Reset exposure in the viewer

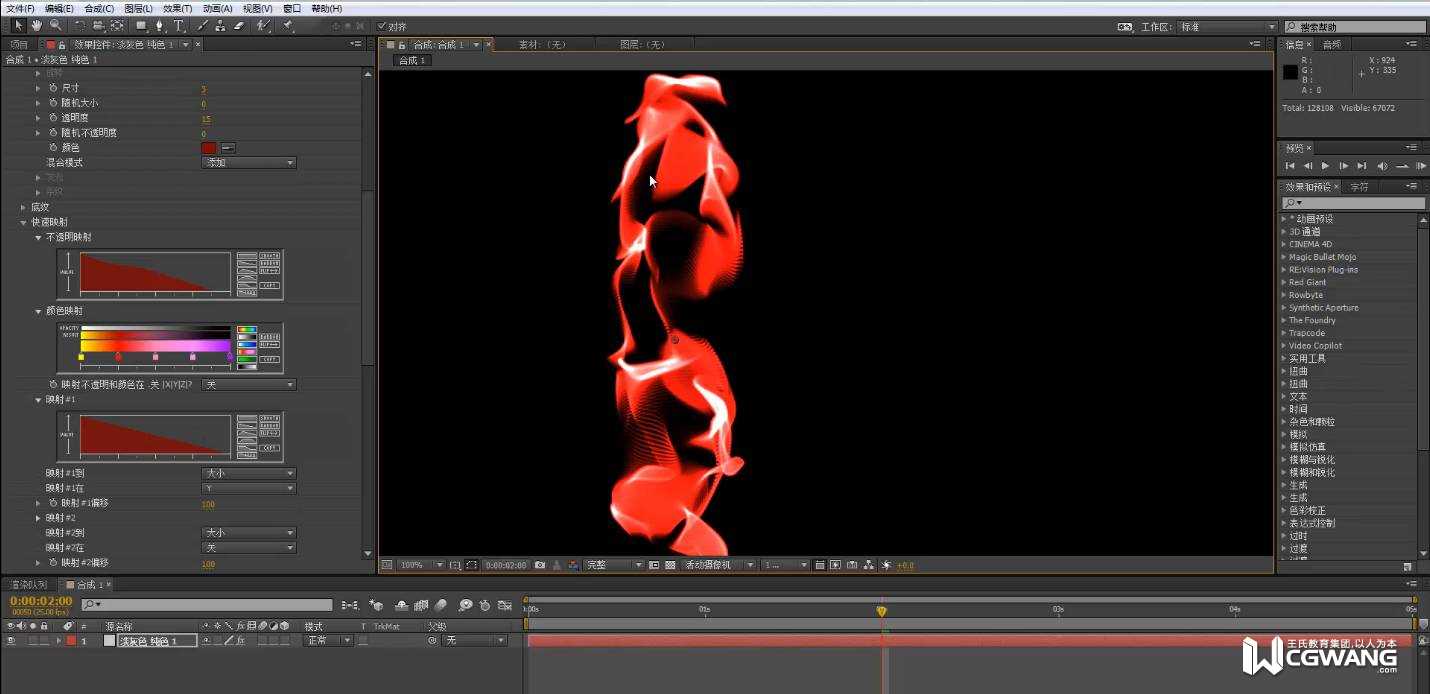[x=886, y=565]
